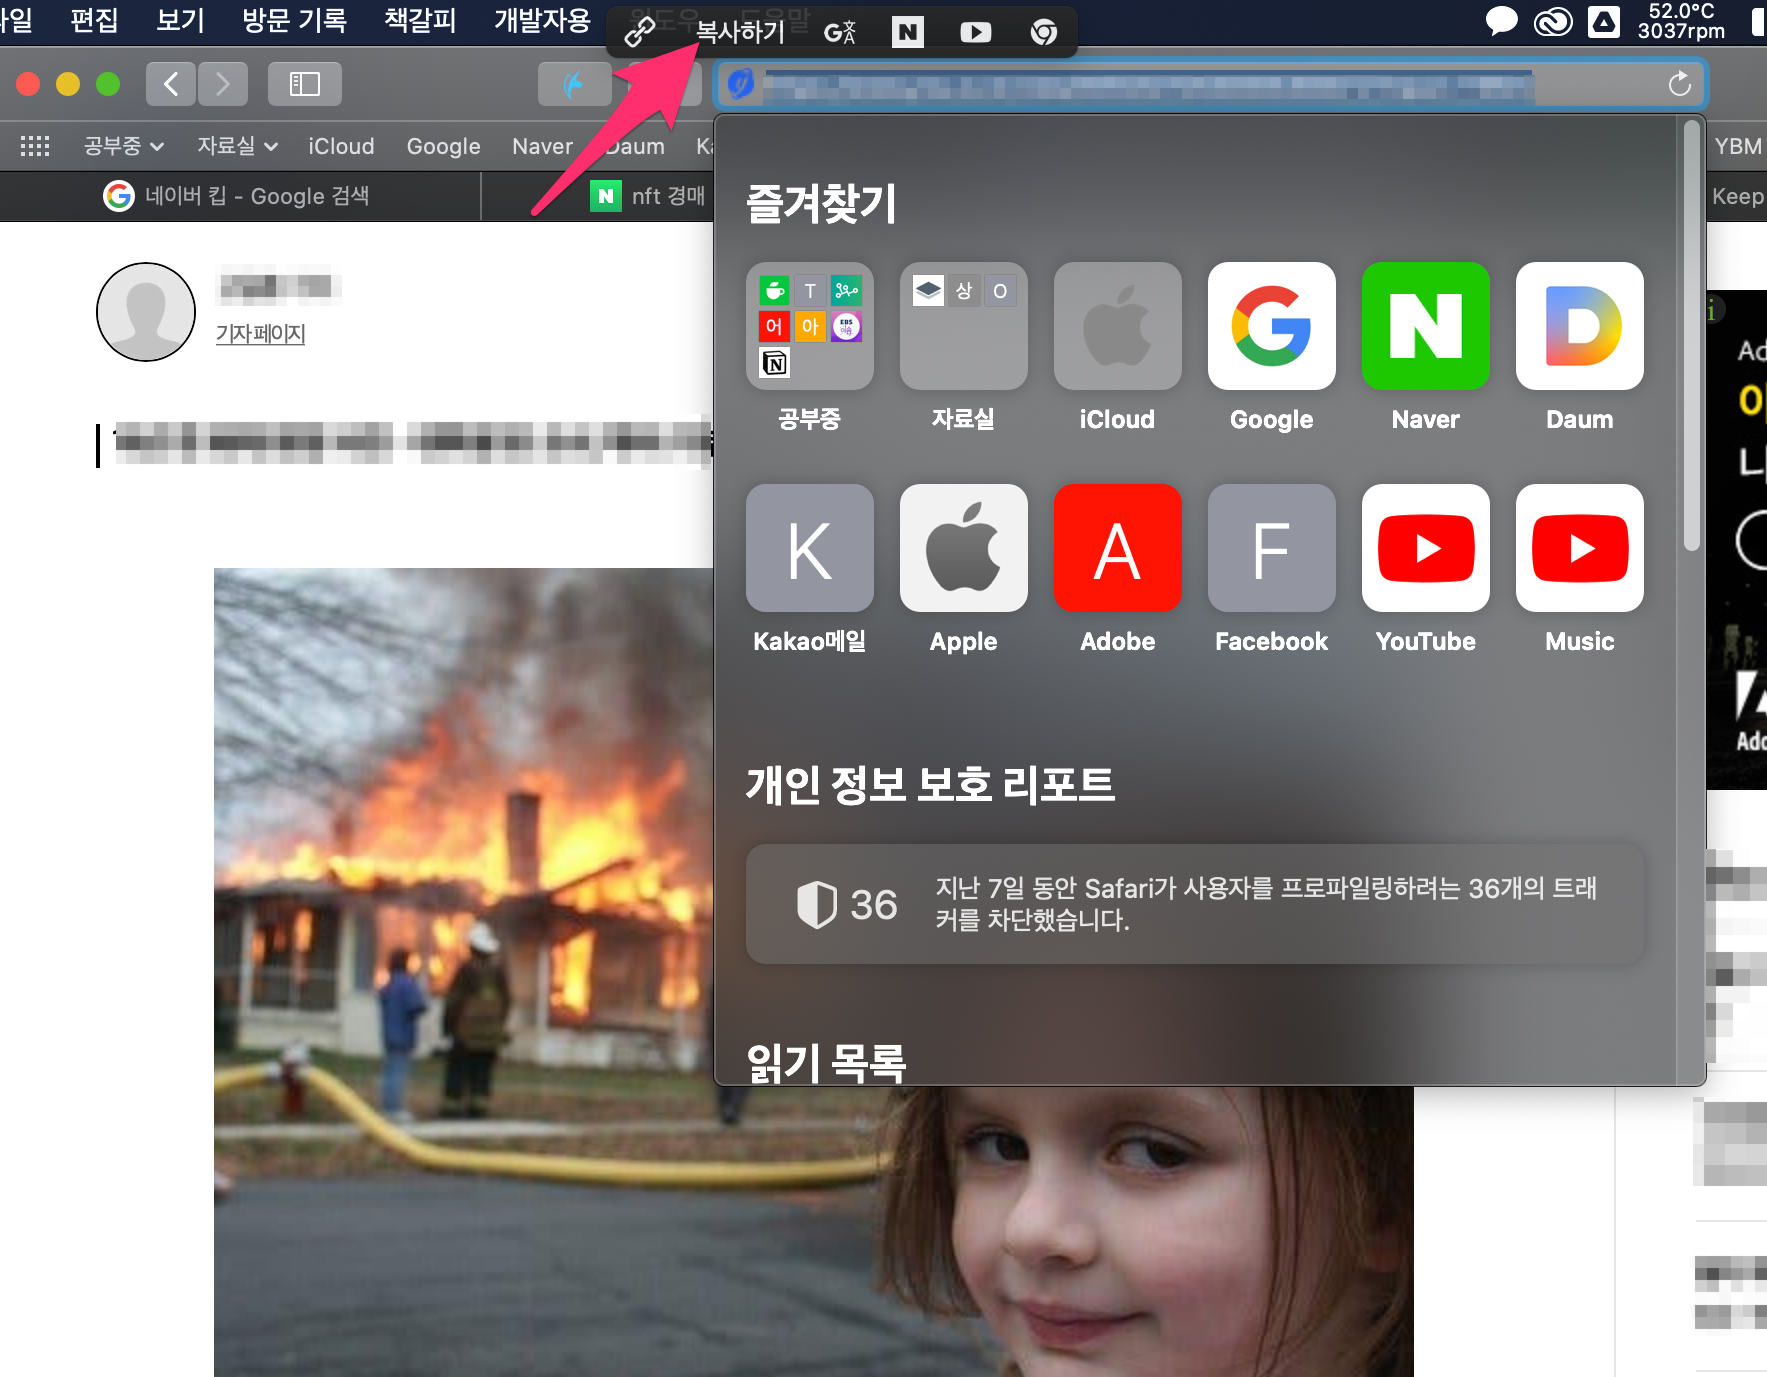Open the 방문 기록 menu
1767x1377 pixels.
point(294,20)
